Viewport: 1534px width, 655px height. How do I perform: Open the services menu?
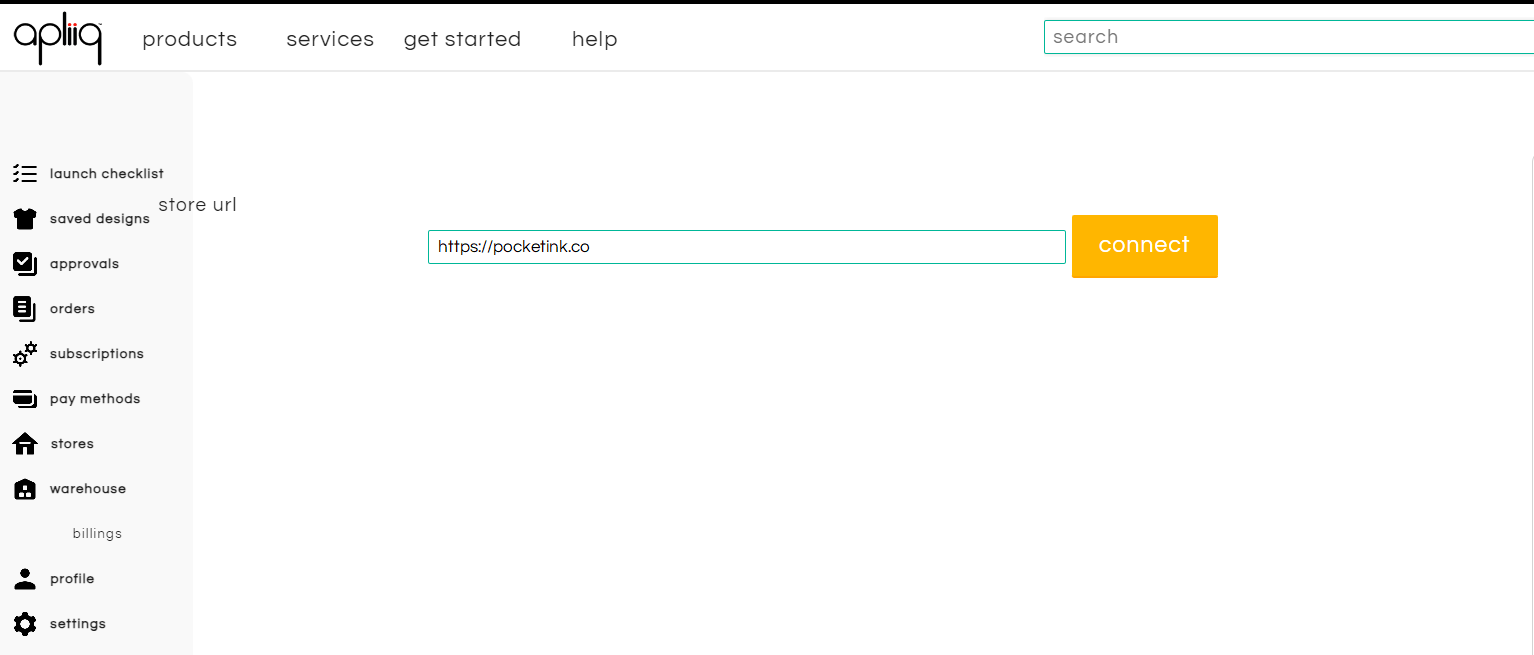(x=330, y=39)
